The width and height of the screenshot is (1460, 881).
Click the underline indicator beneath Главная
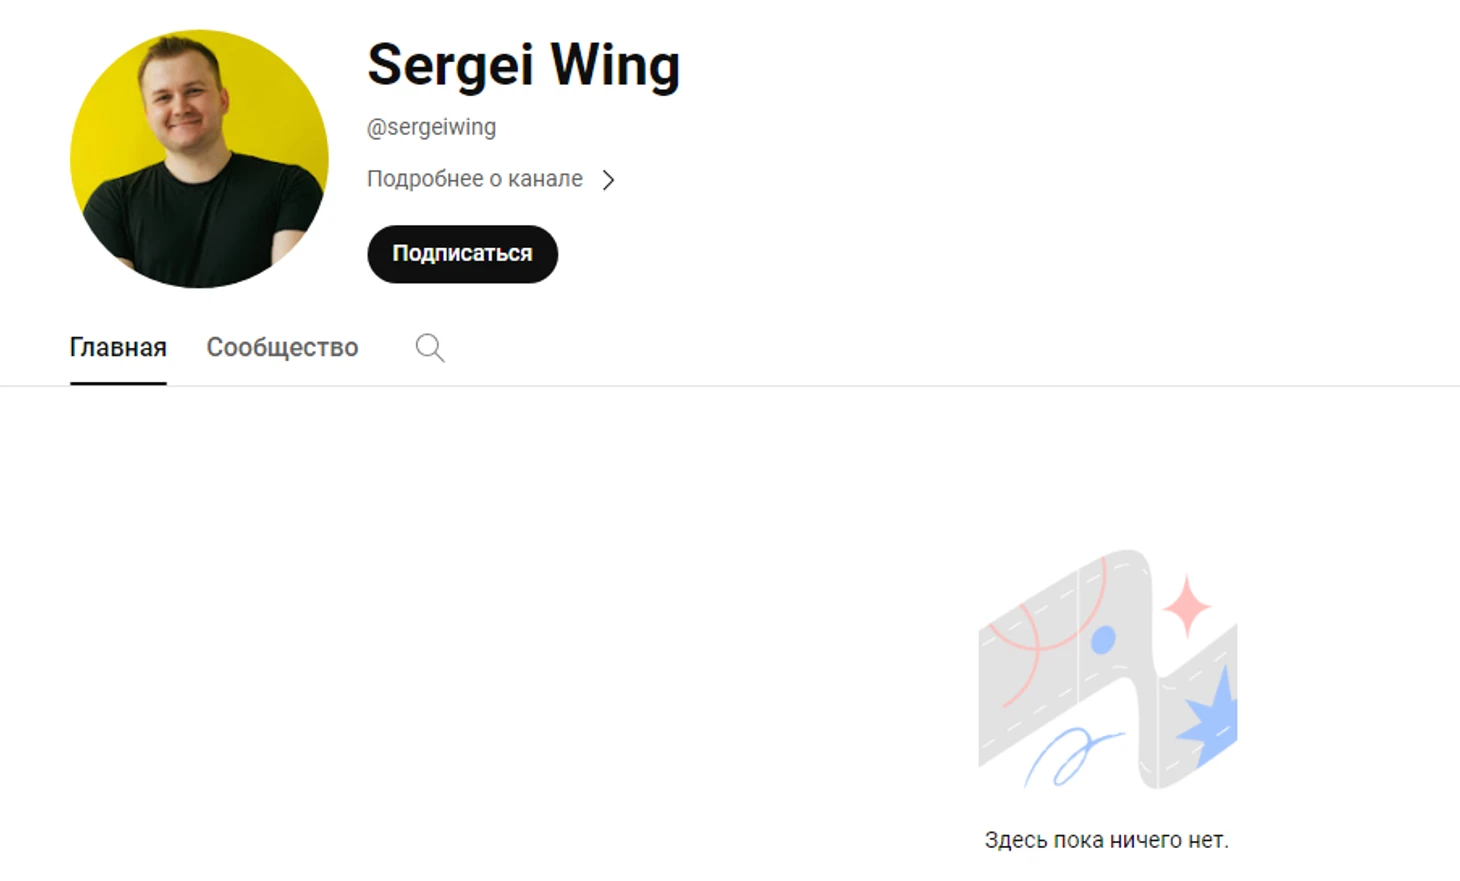tap(118, 383)
